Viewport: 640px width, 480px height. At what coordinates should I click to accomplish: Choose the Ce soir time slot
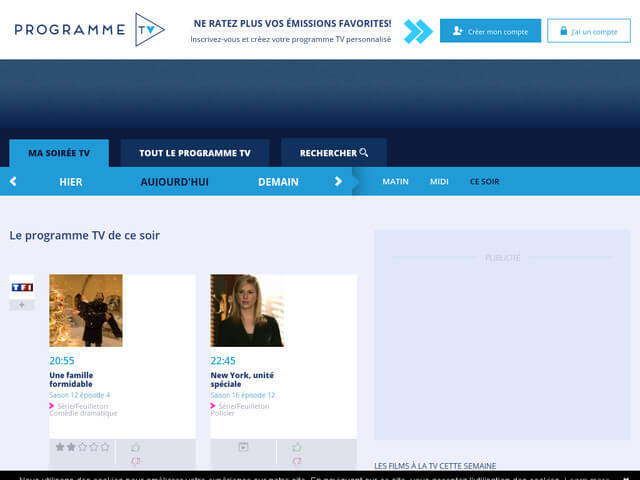(x=484, y=181)
